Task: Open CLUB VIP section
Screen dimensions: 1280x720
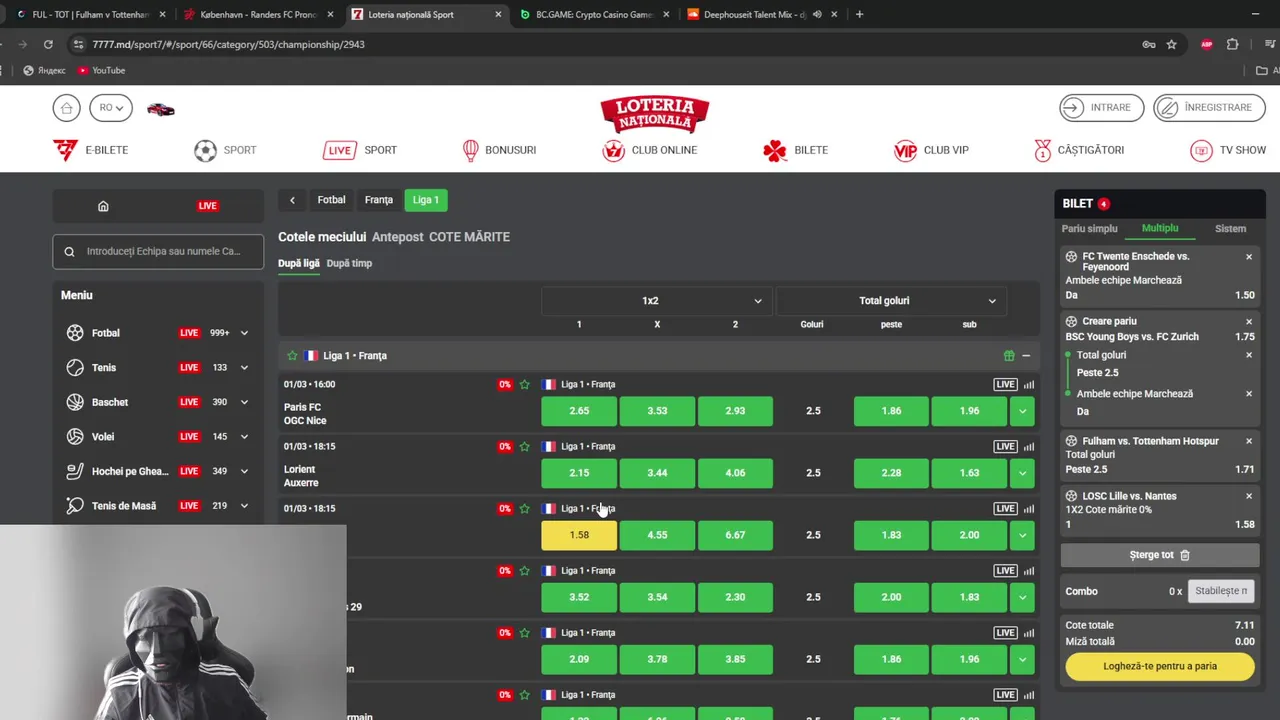Action: (931, 150)
